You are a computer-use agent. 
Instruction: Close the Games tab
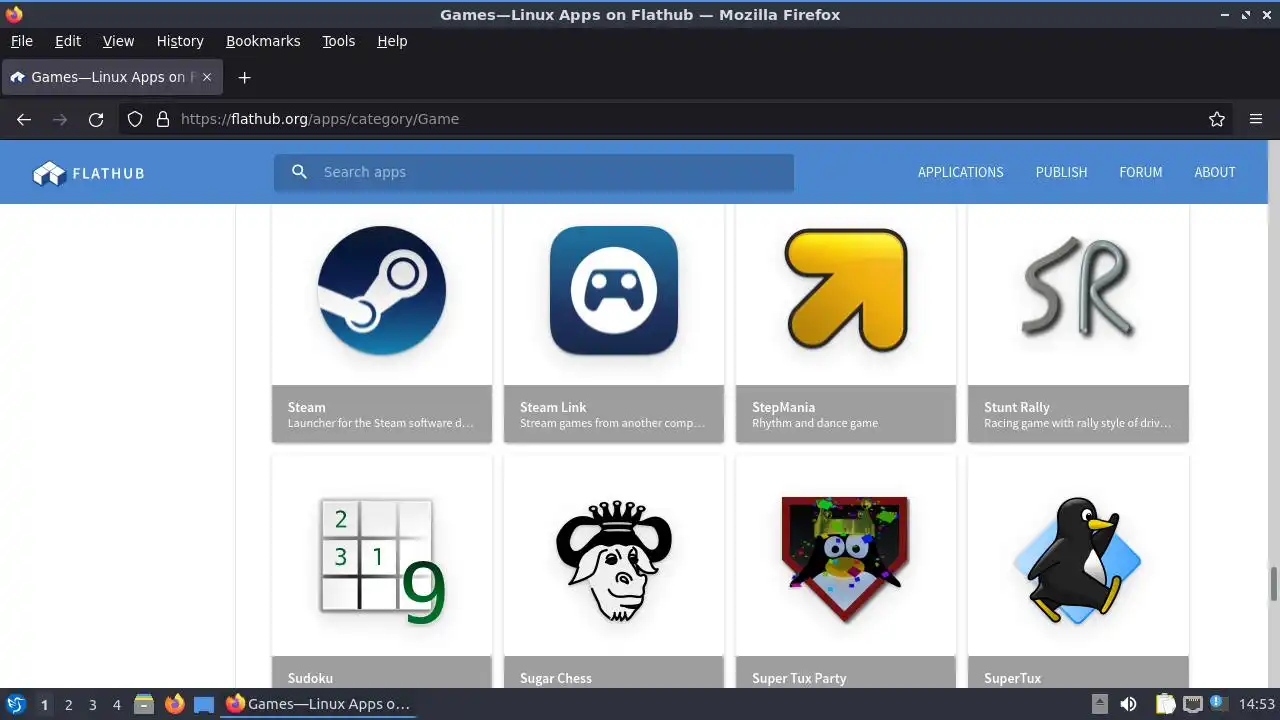[207, 77]
